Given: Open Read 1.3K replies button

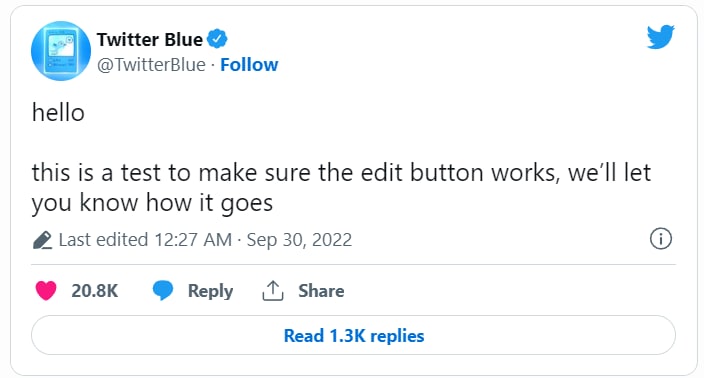Looking at the screenshot, I should [353, 335].
